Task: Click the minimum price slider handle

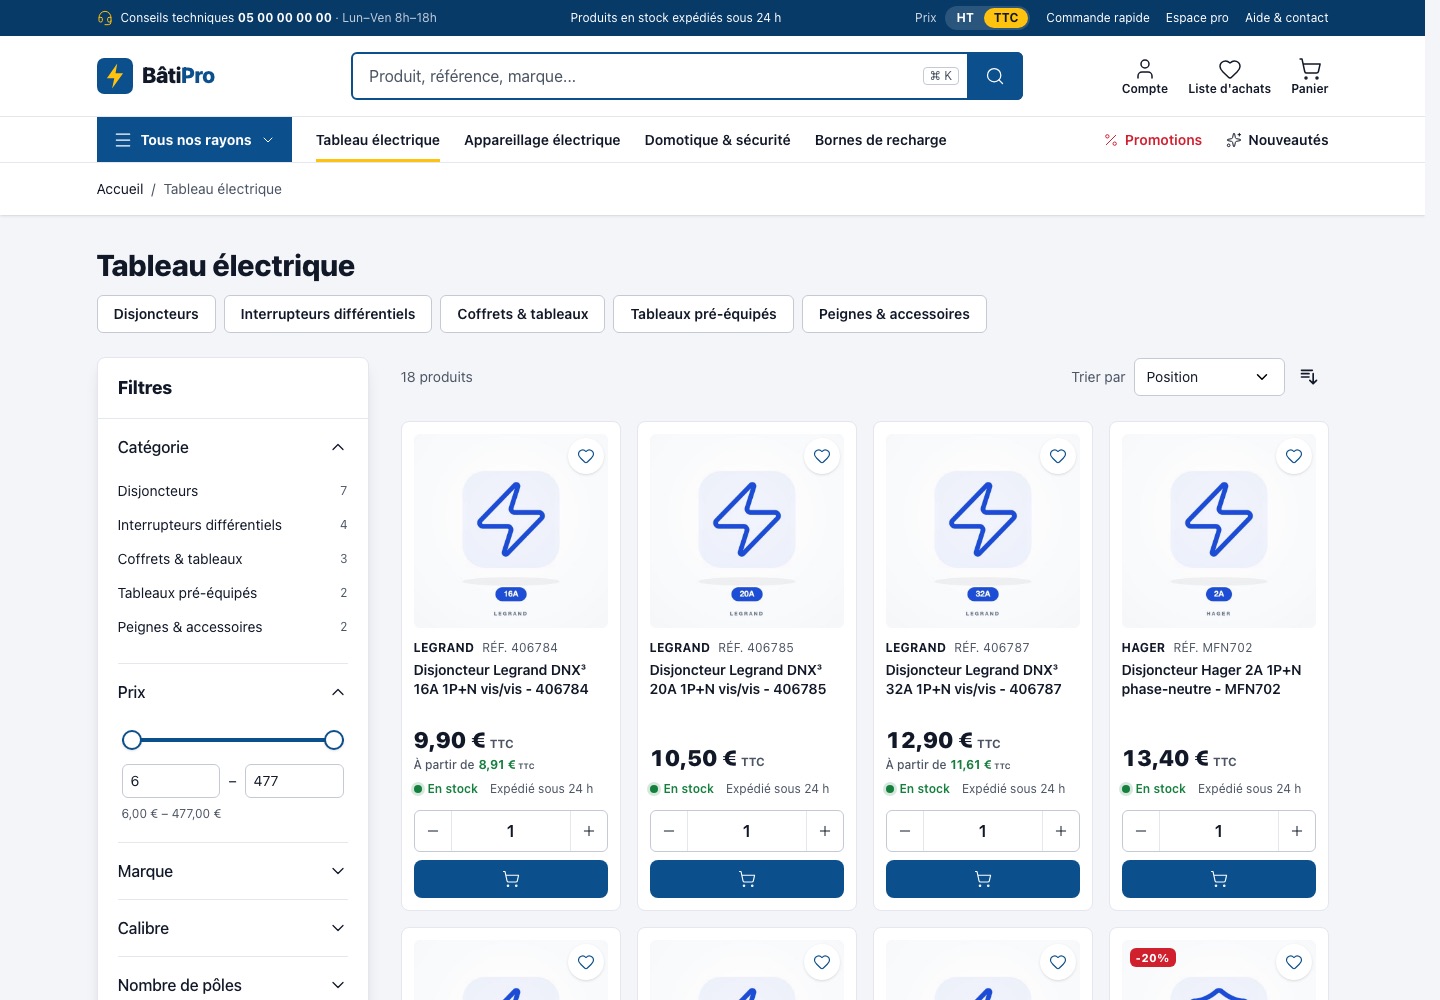Action: [132, 740]
